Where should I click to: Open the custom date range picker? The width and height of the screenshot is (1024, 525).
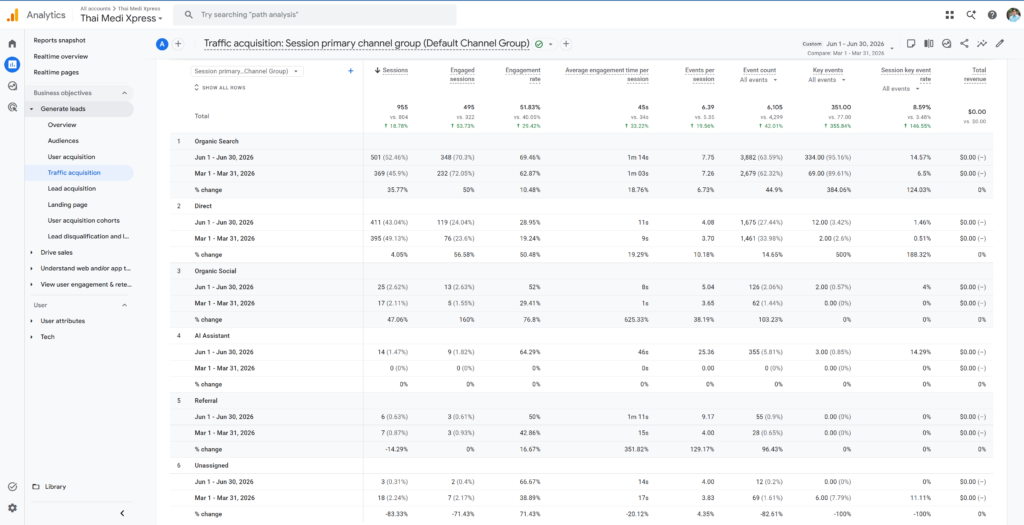coord(848,47)
